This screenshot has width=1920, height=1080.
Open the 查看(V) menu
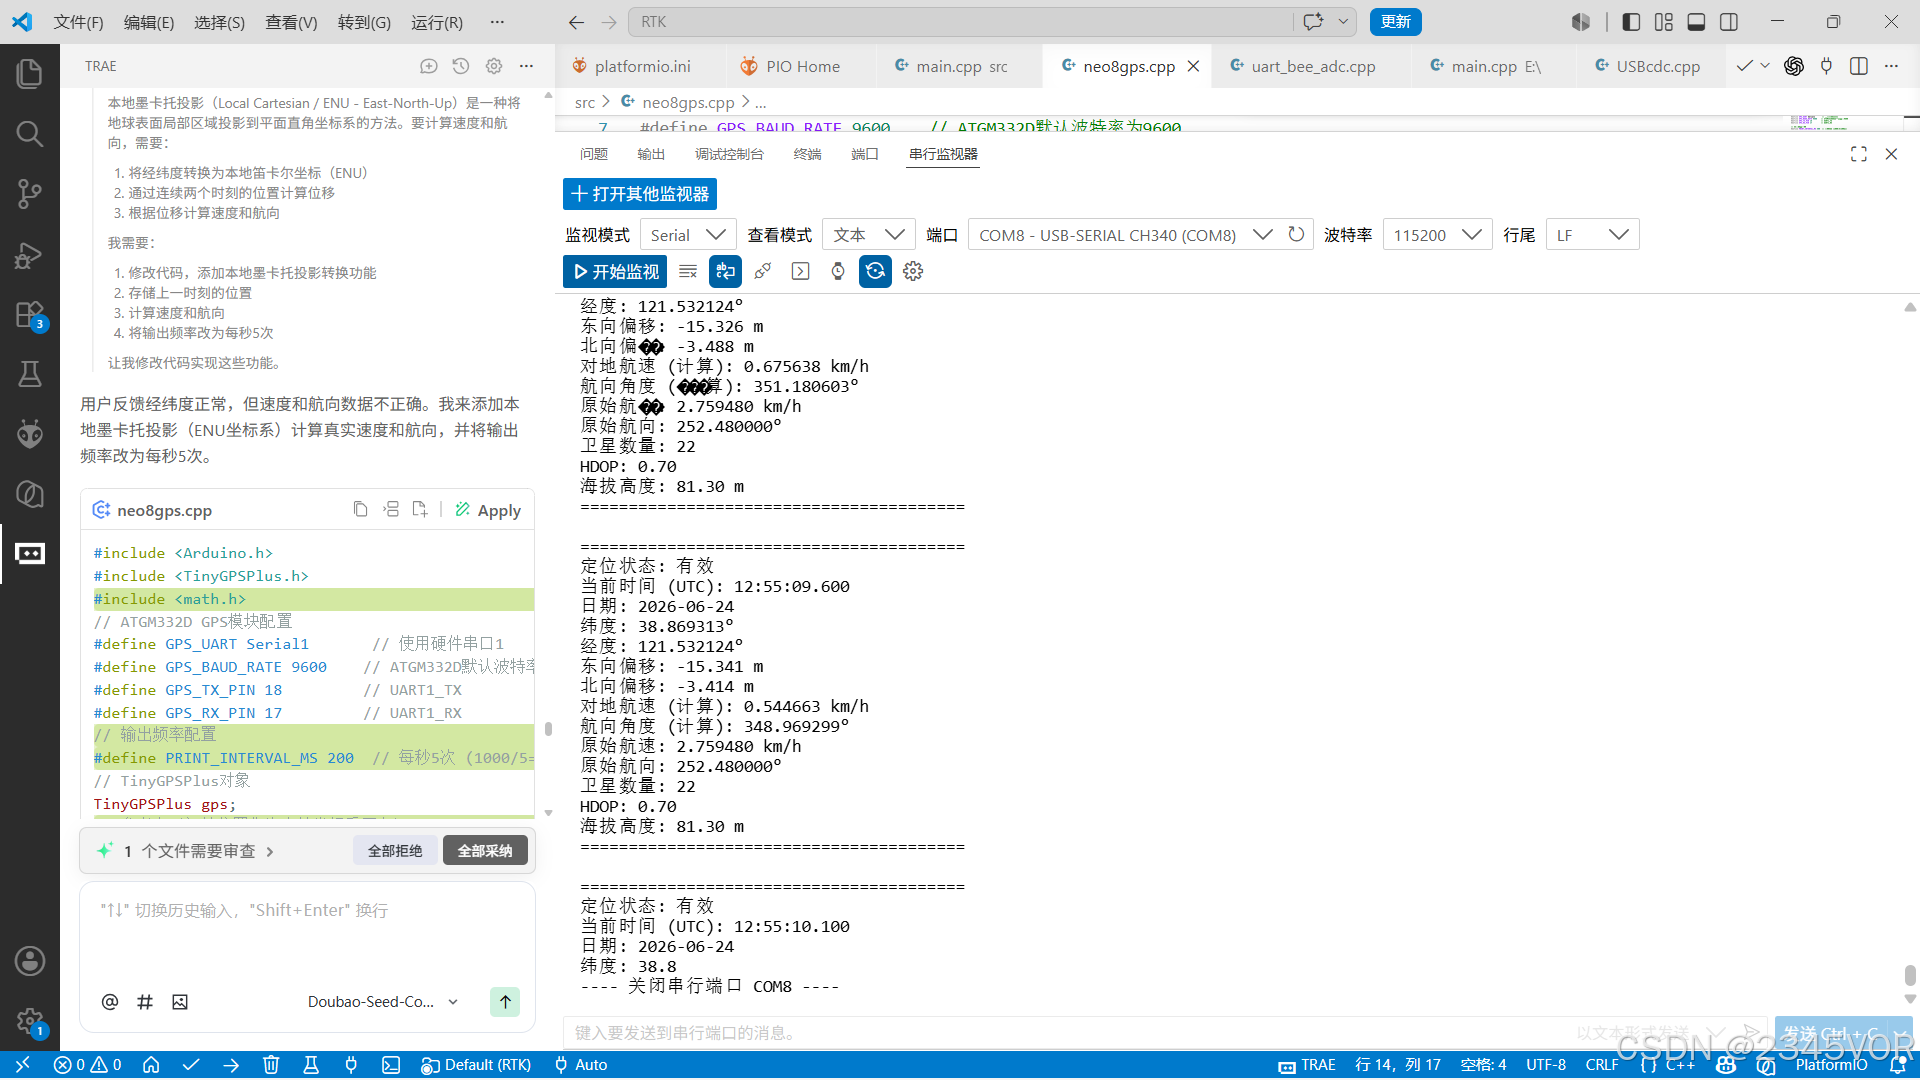click(x=291, y=22)
